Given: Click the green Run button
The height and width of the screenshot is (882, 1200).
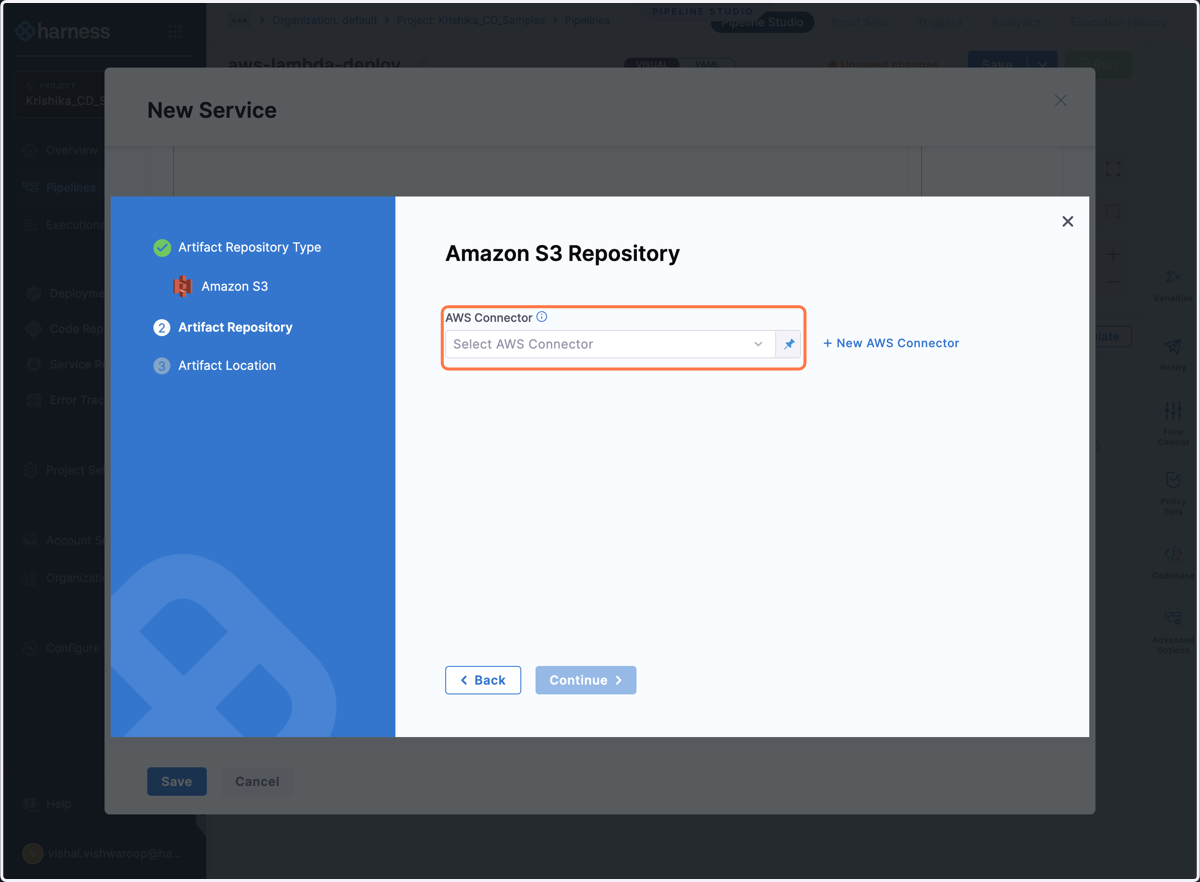Looking at the screenshot, I should click(x=1098, y=65).
